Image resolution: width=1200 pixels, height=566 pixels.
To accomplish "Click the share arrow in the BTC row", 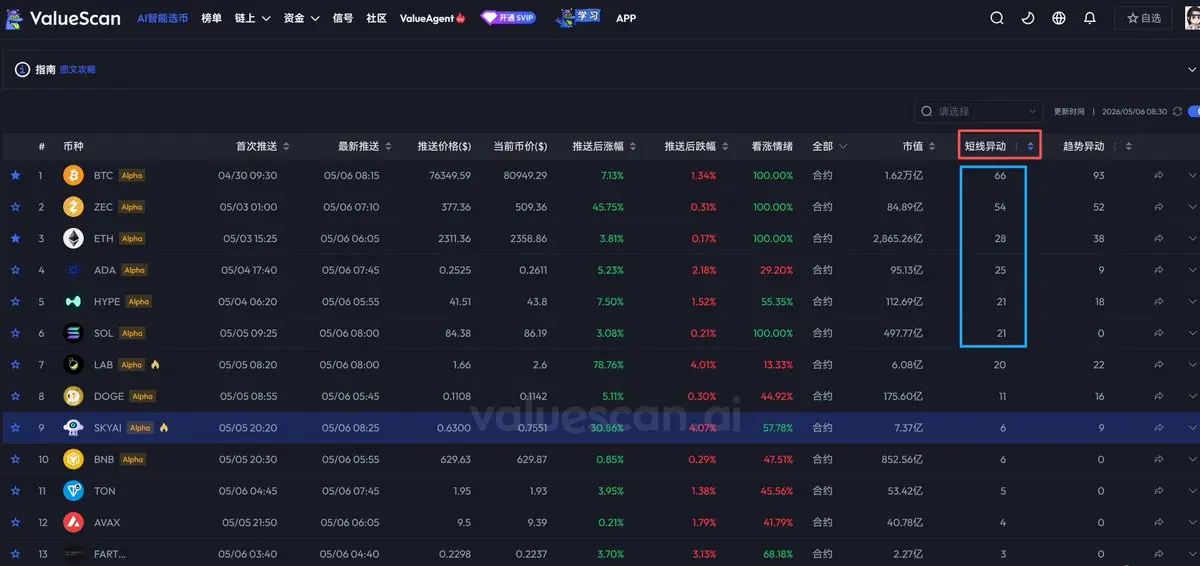I will (1158, 175).
